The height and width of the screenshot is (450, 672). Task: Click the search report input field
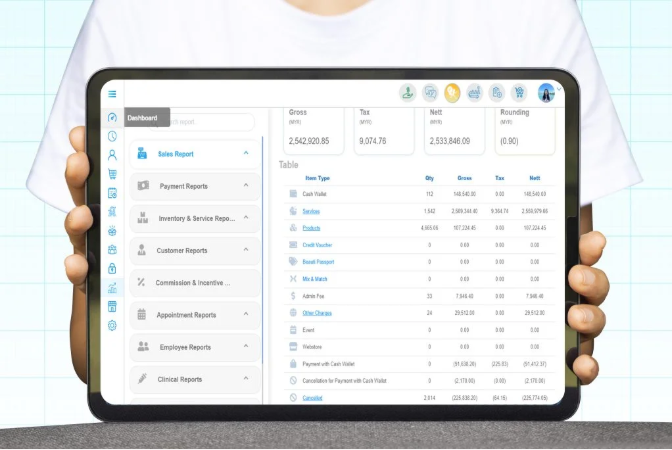click(x=210, y=122)
